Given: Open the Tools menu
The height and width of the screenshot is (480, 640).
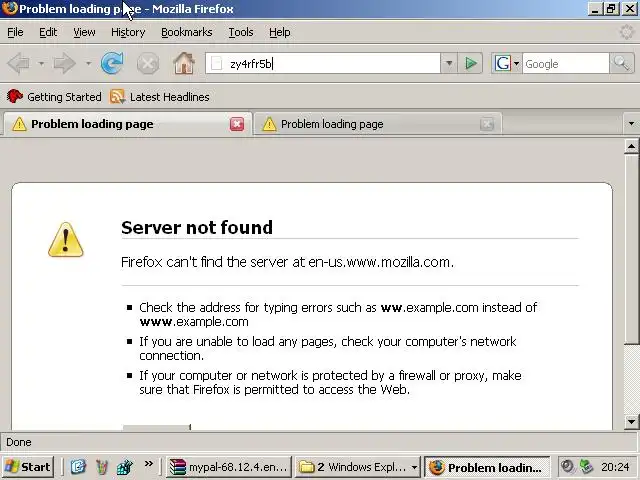Looking at the screenshot, I should tap(241, 32).
